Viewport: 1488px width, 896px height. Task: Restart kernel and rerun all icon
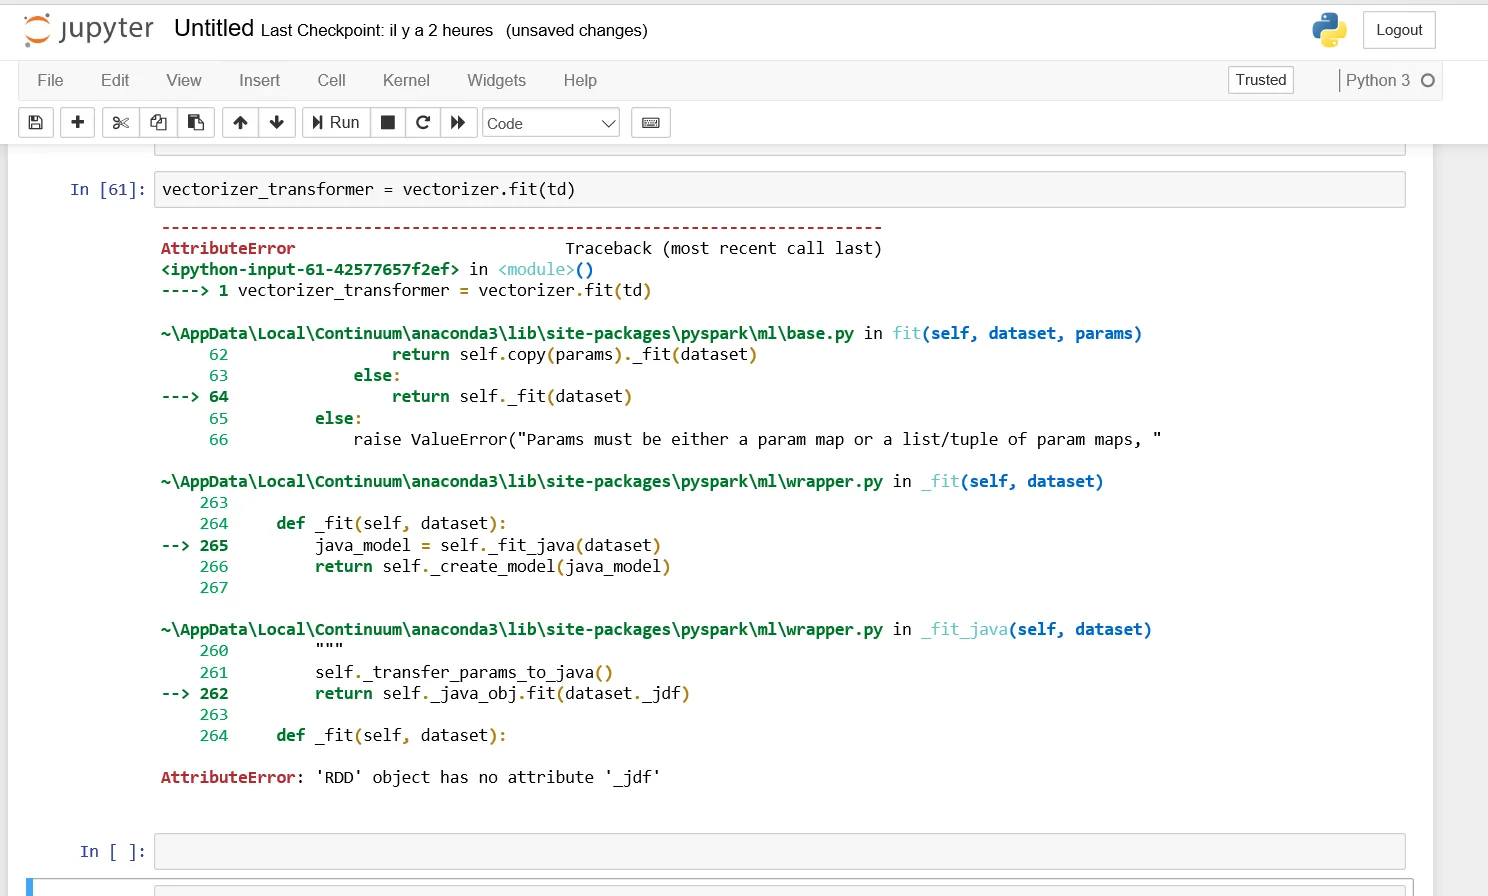pyautogui.click(x=458, y=122)
